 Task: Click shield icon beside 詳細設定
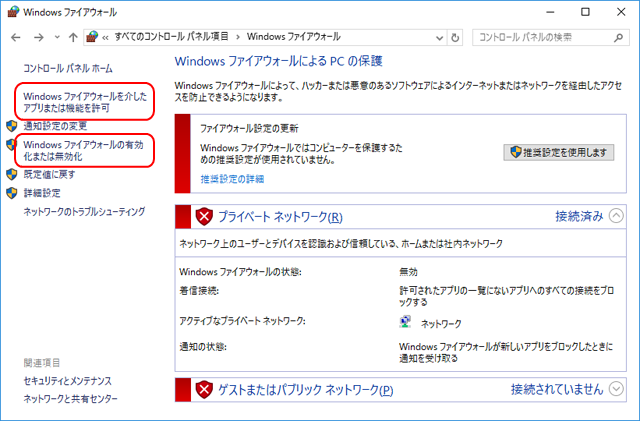pyautogui.click(x=11, y=193)
